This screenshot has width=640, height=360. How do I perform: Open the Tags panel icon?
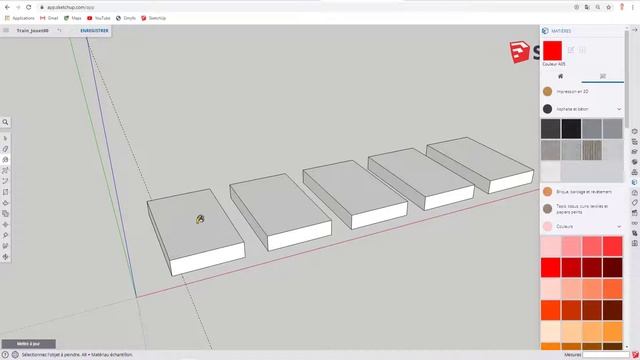(634, 203)
